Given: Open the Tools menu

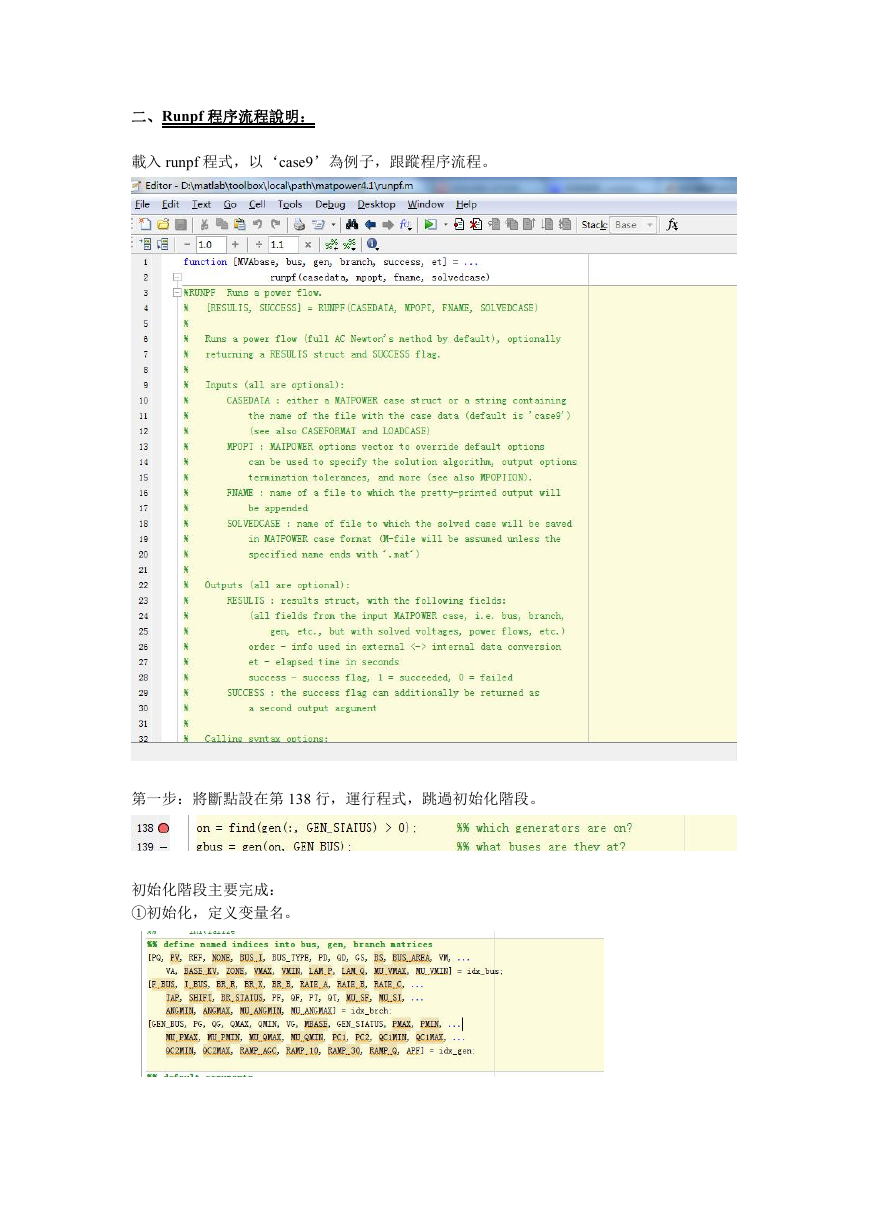Looking at the screenshot, I should 290,204.
